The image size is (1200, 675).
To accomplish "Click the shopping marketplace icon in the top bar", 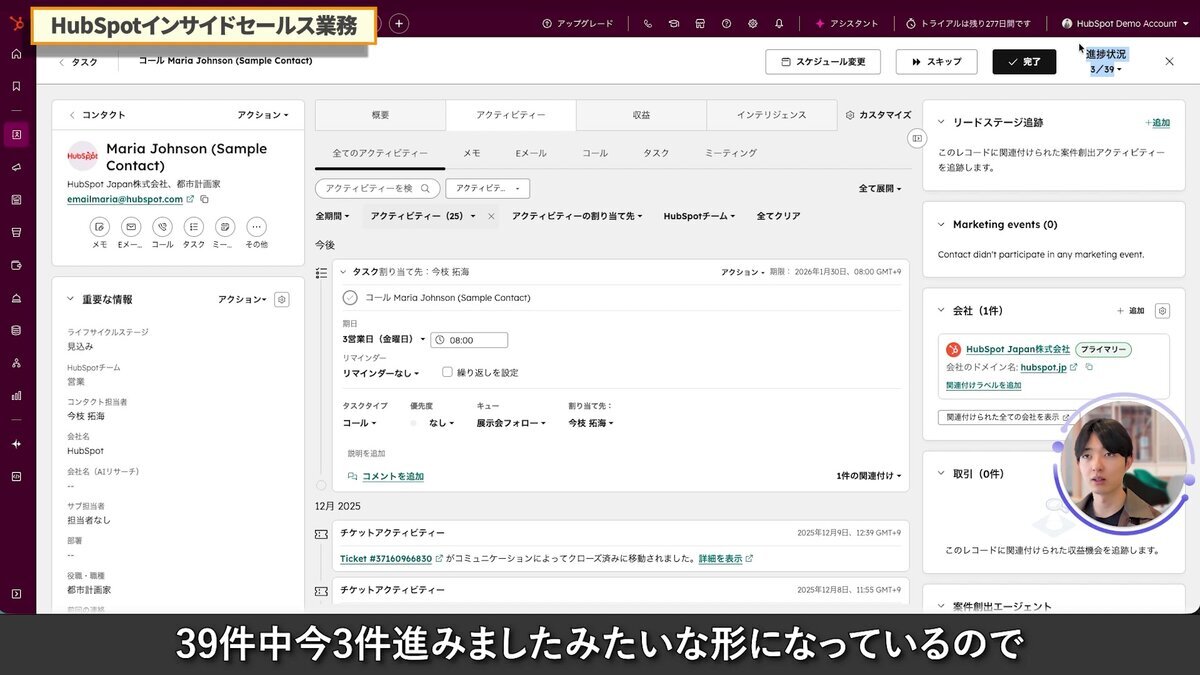I will coord(700,22).
